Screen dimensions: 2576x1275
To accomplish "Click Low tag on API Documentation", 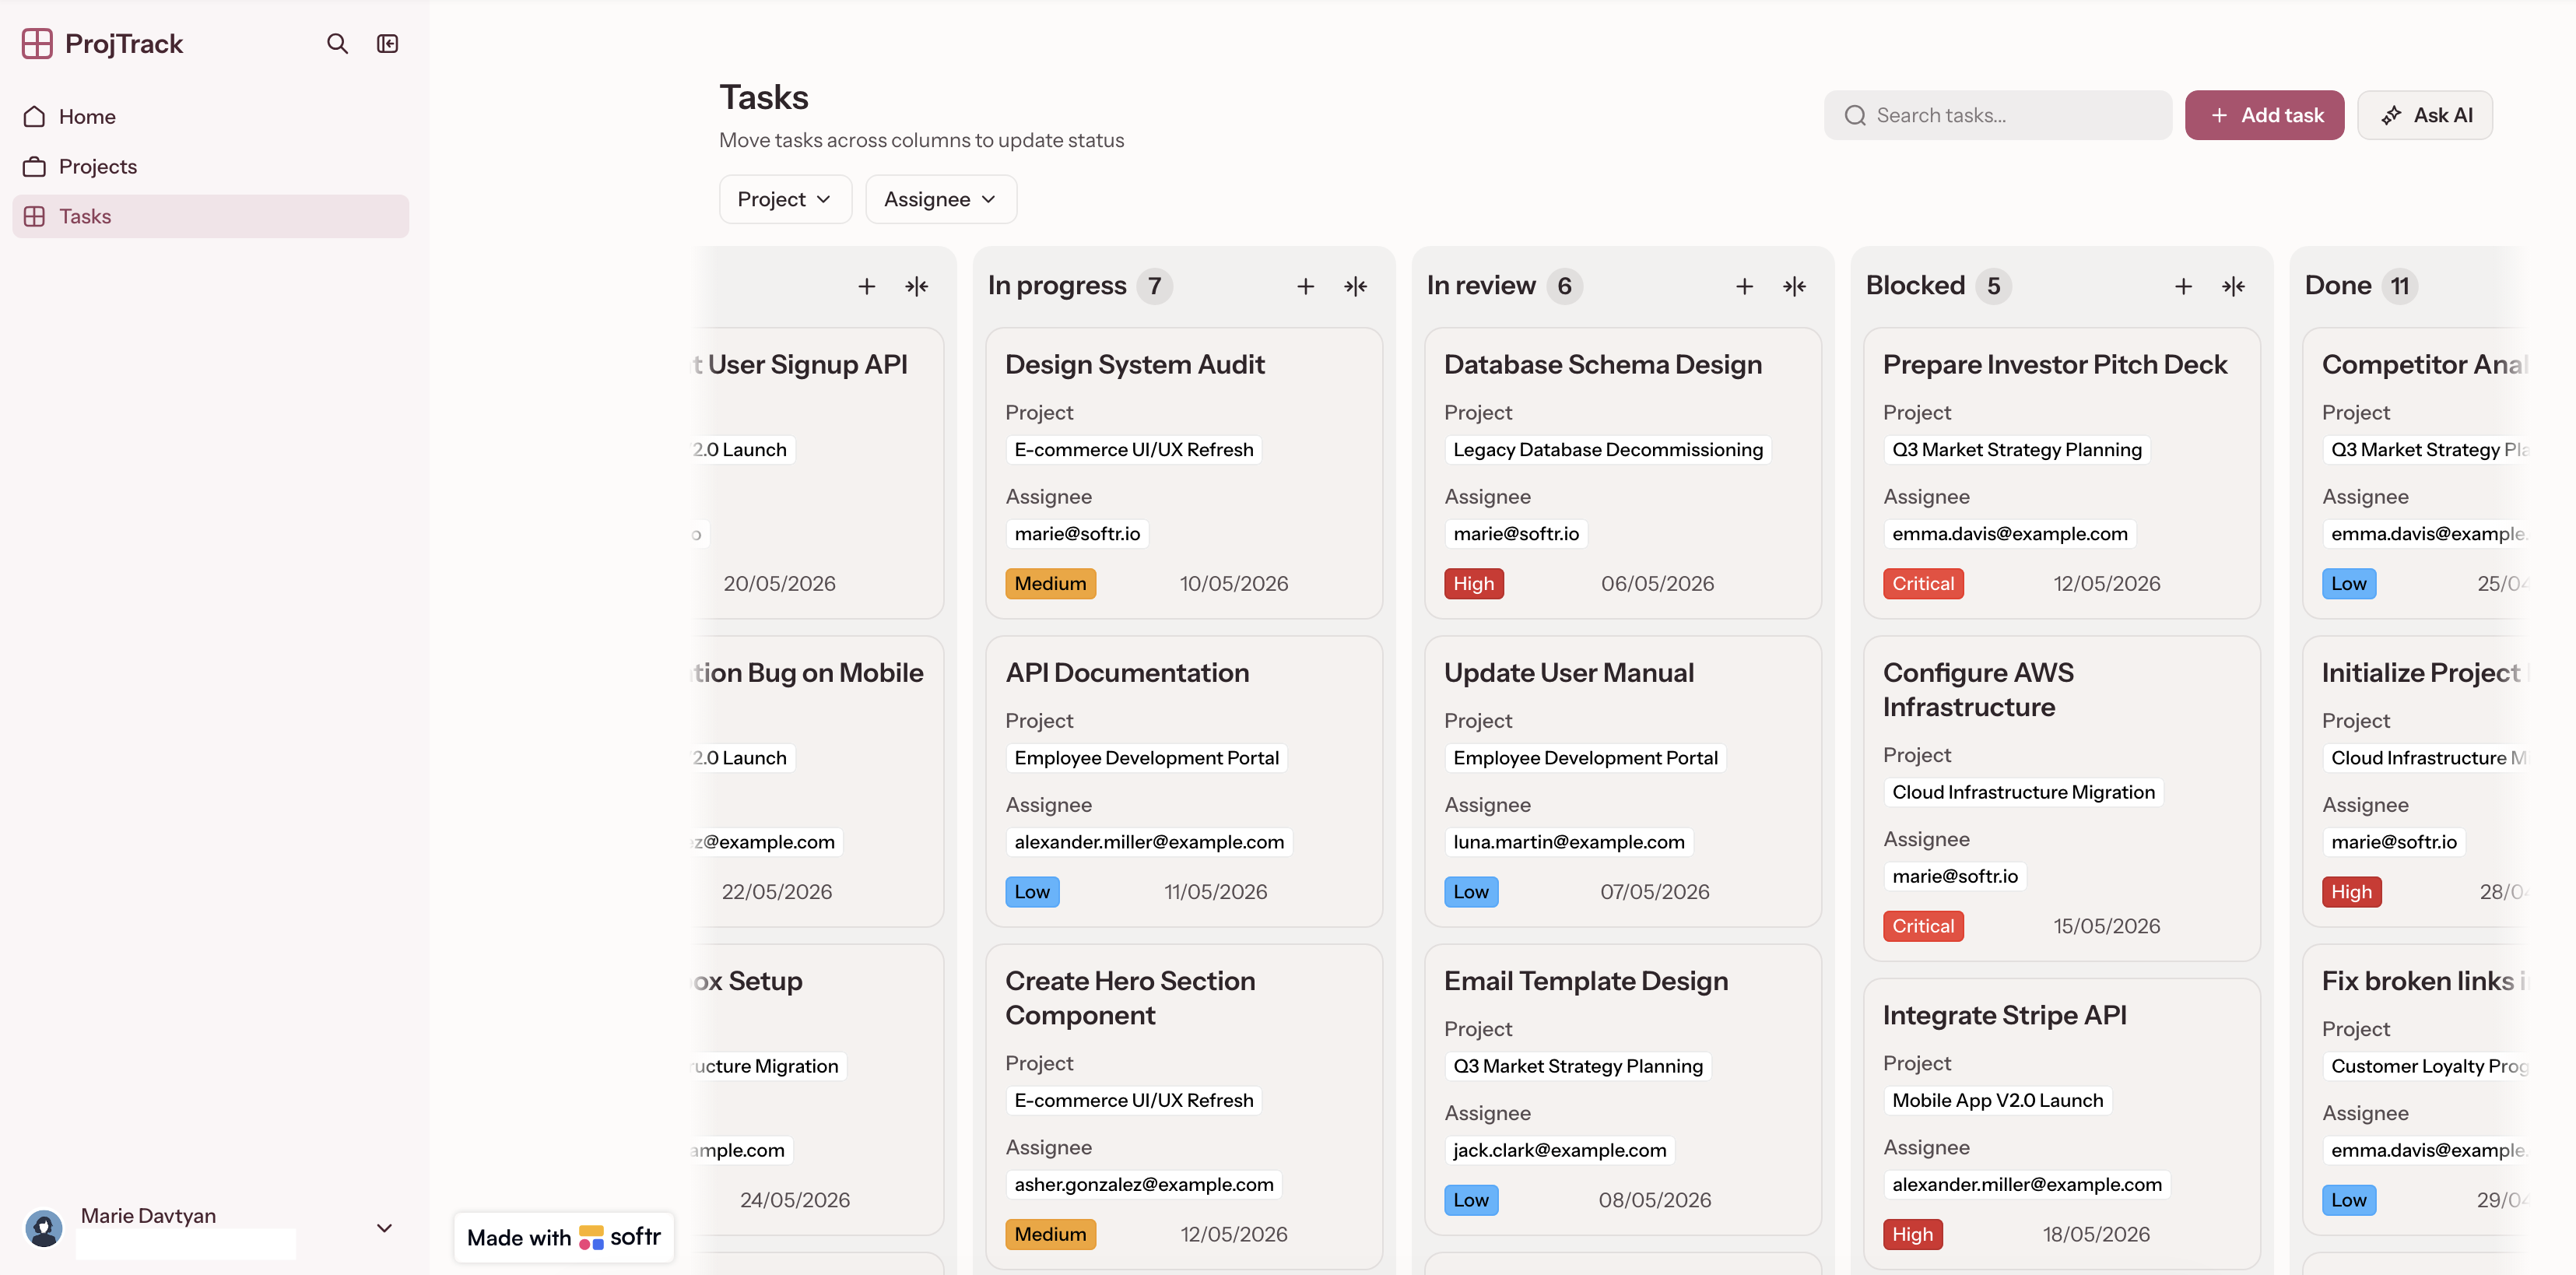I will coord(1032,891).
